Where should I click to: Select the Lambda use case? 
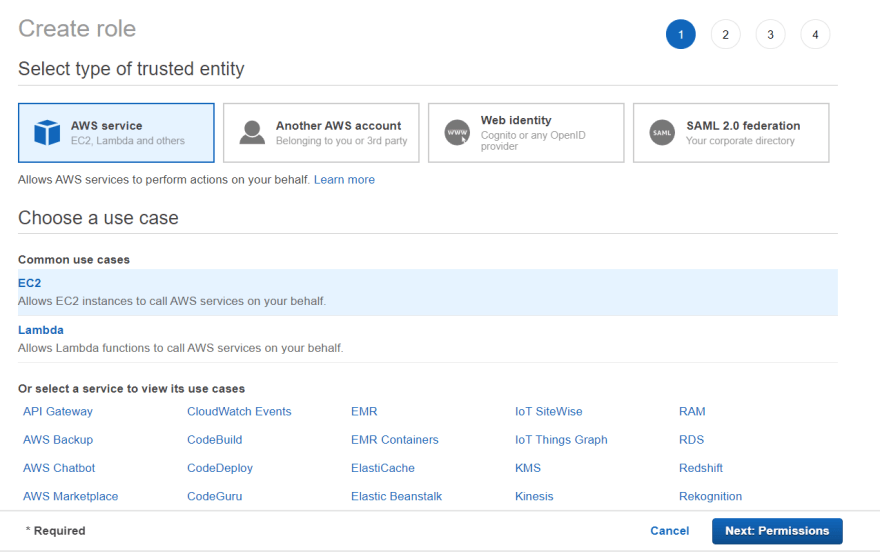(428, 339)
